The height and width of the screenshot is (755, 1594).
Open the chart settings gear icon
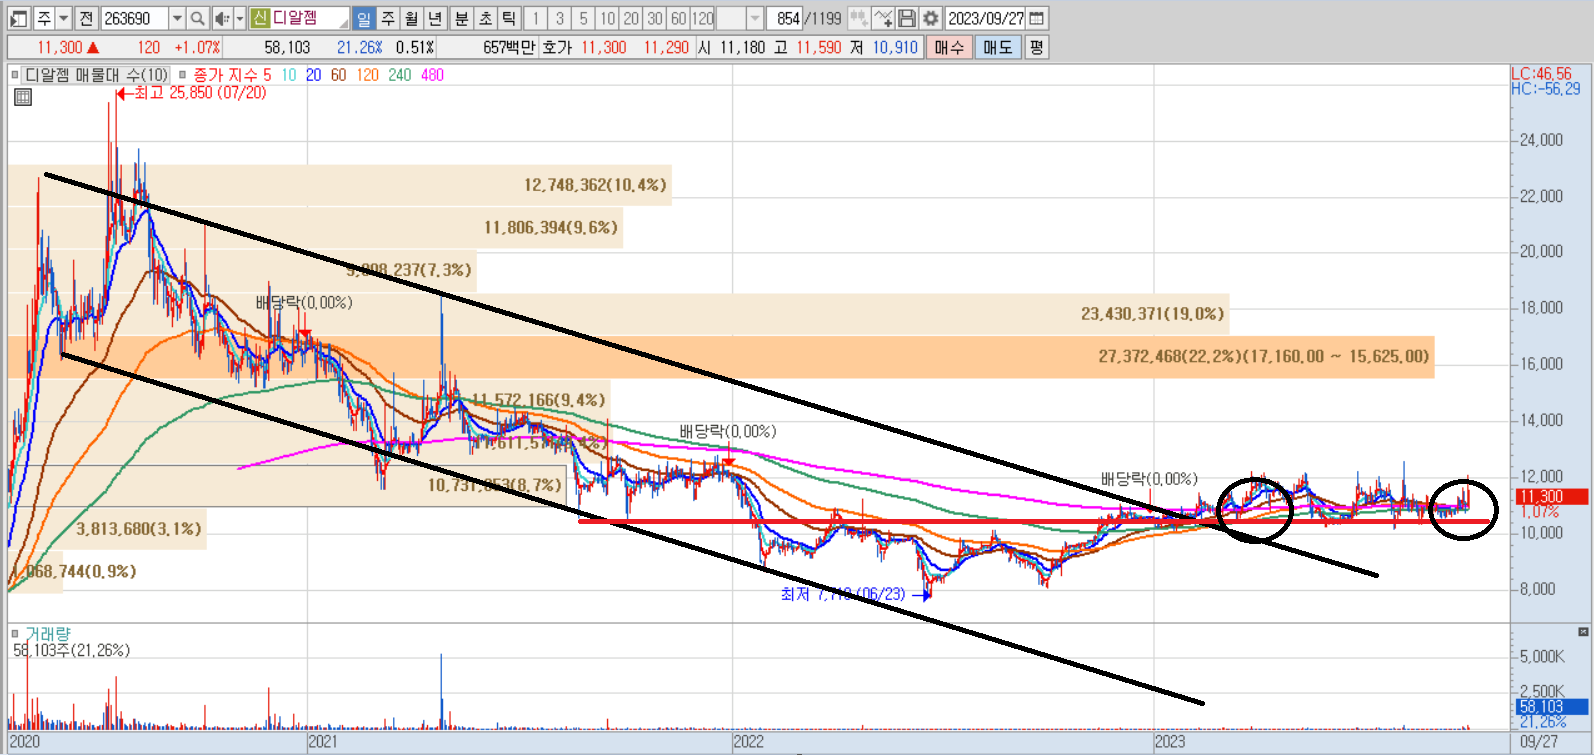(x=931, y=18)
